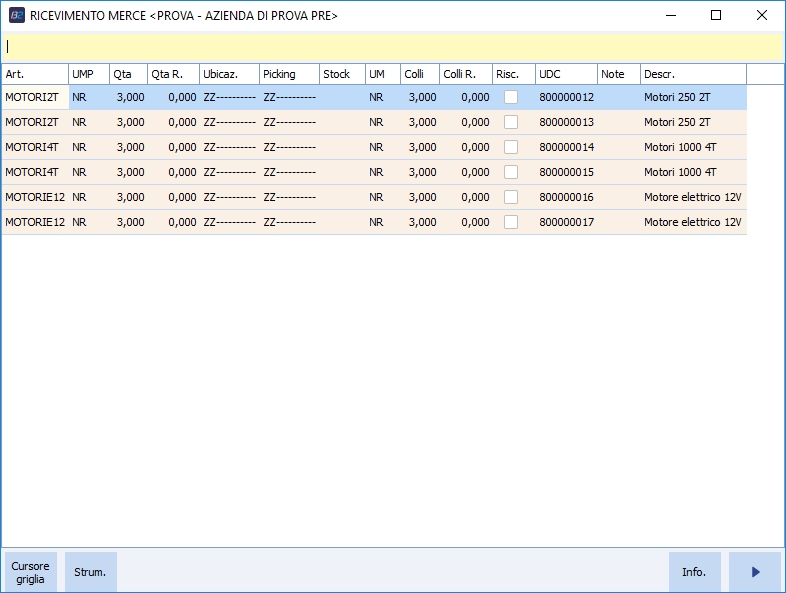Viewport: 786px width, 593px height.
Task: Click the Info. button
Action: coord(694,572)
